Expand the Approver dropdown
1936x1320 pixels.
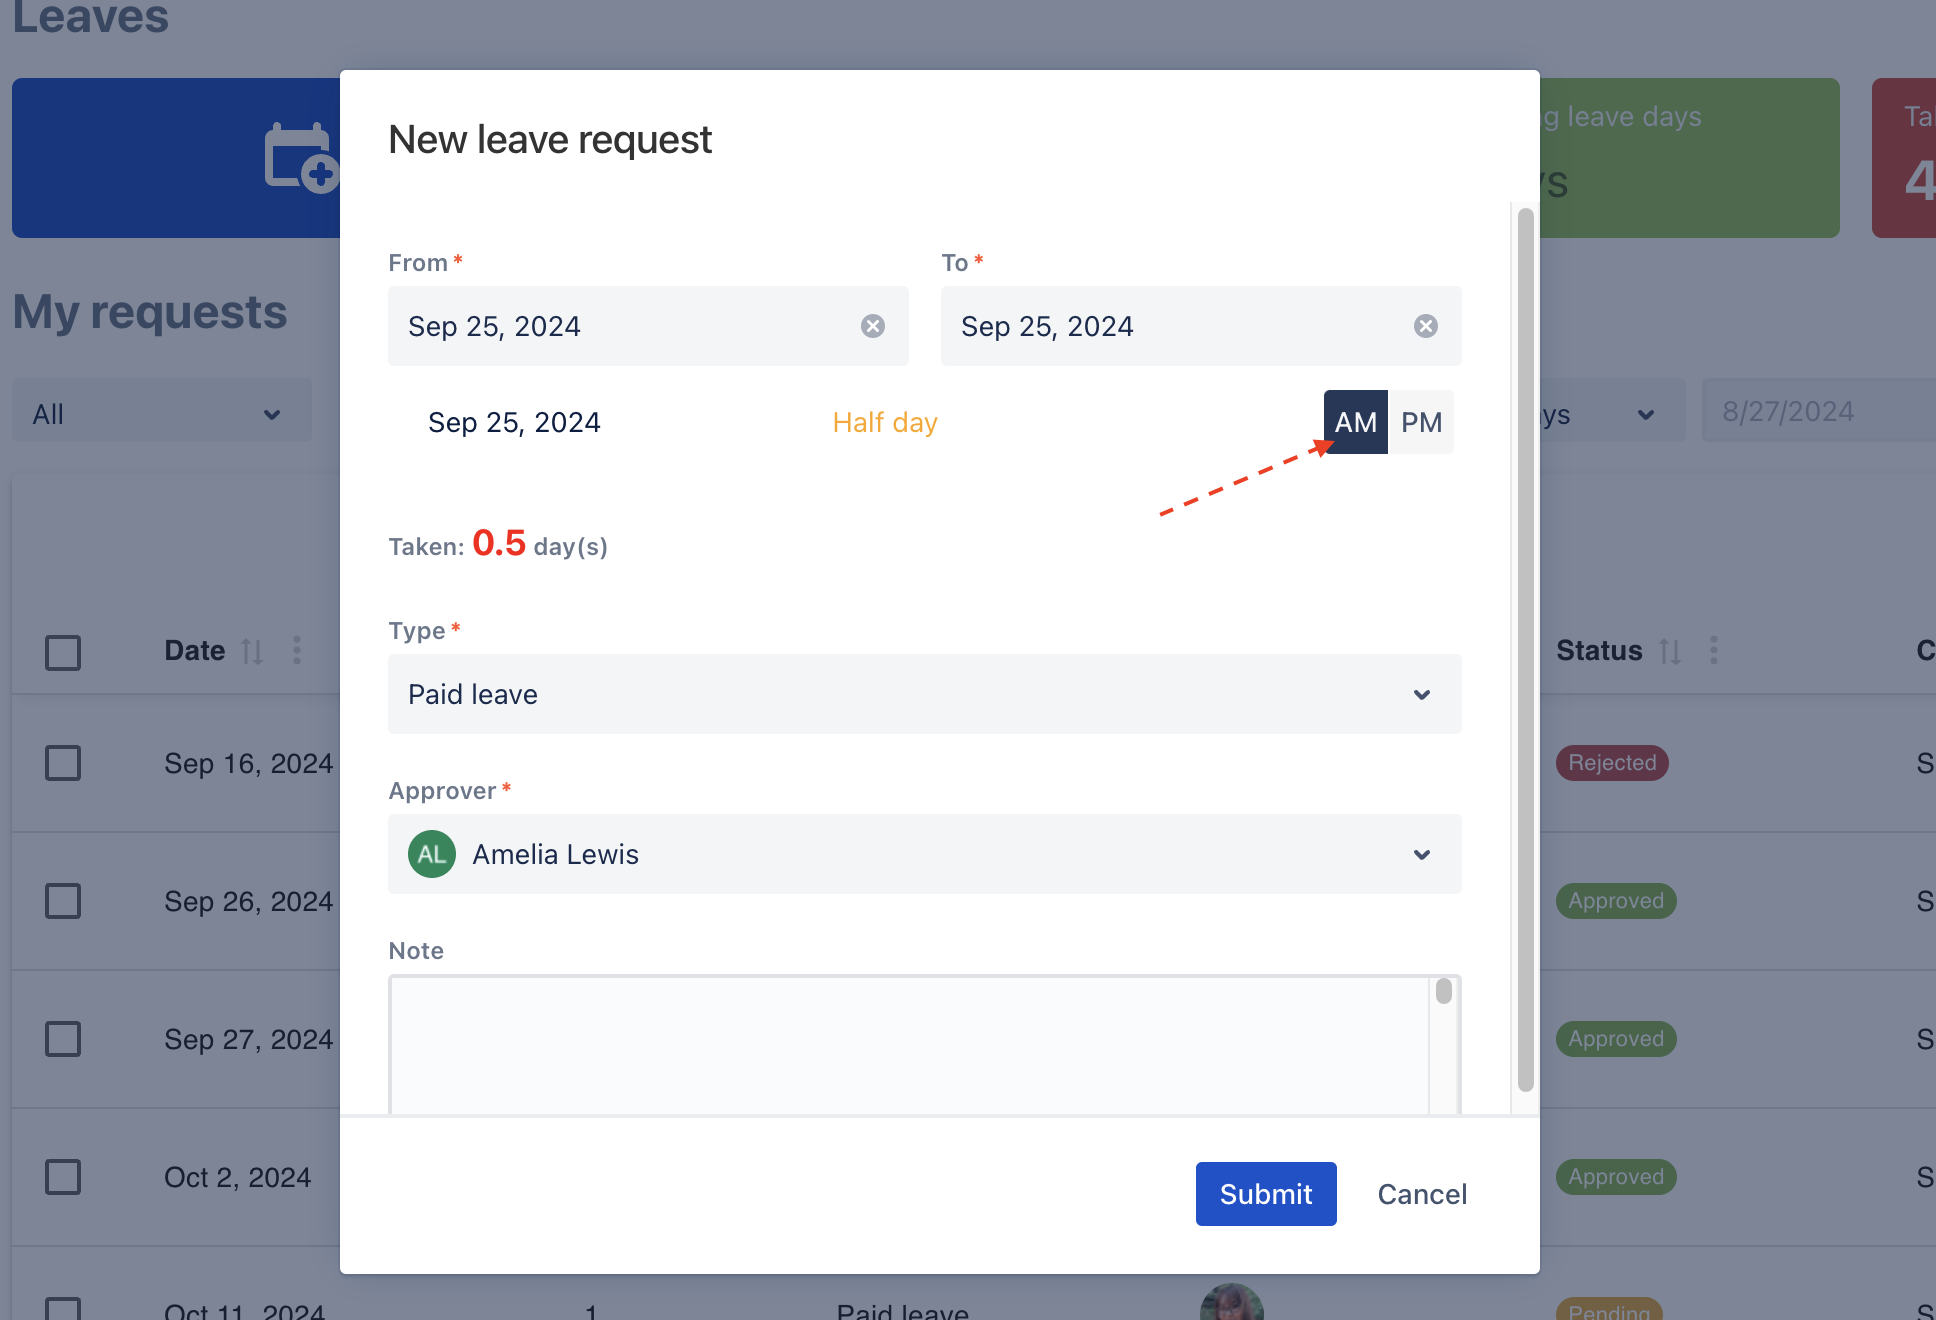tap(925, 854)
